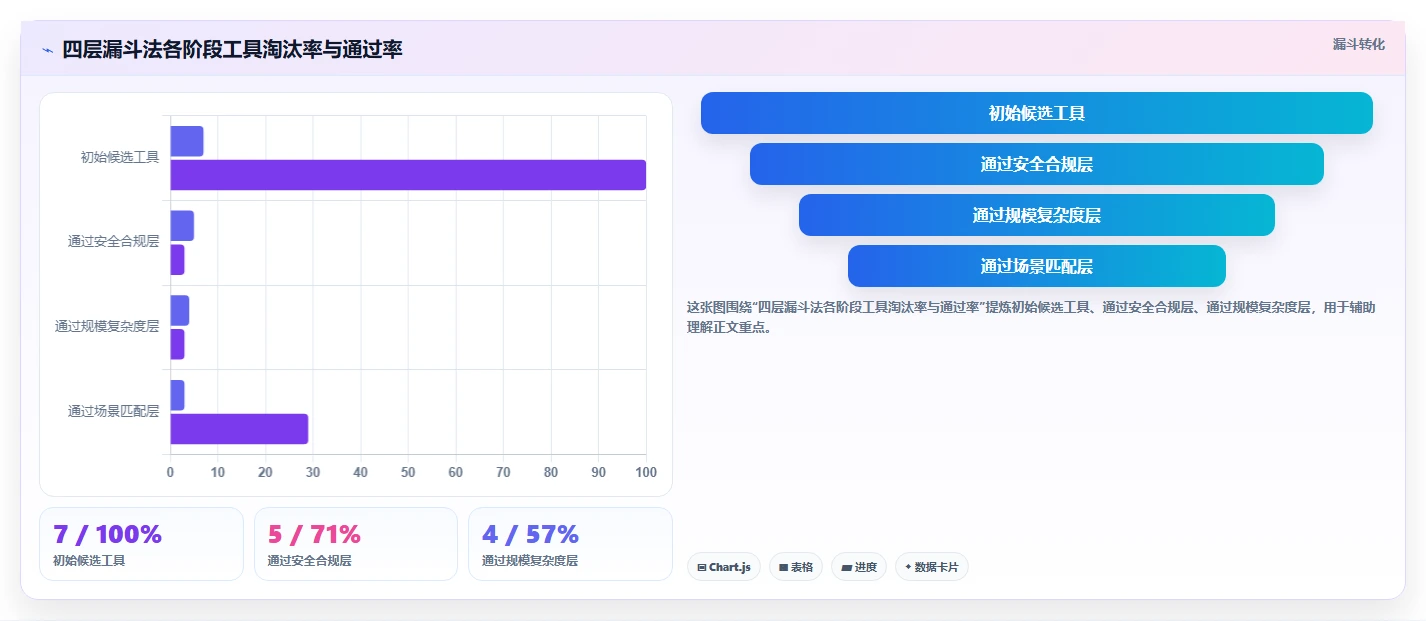This screenshot has height=621, width=1426.
Task: Click the purple bar for 通过规模复杂度层
Action: pyautogui.click(x=177, y=344)
